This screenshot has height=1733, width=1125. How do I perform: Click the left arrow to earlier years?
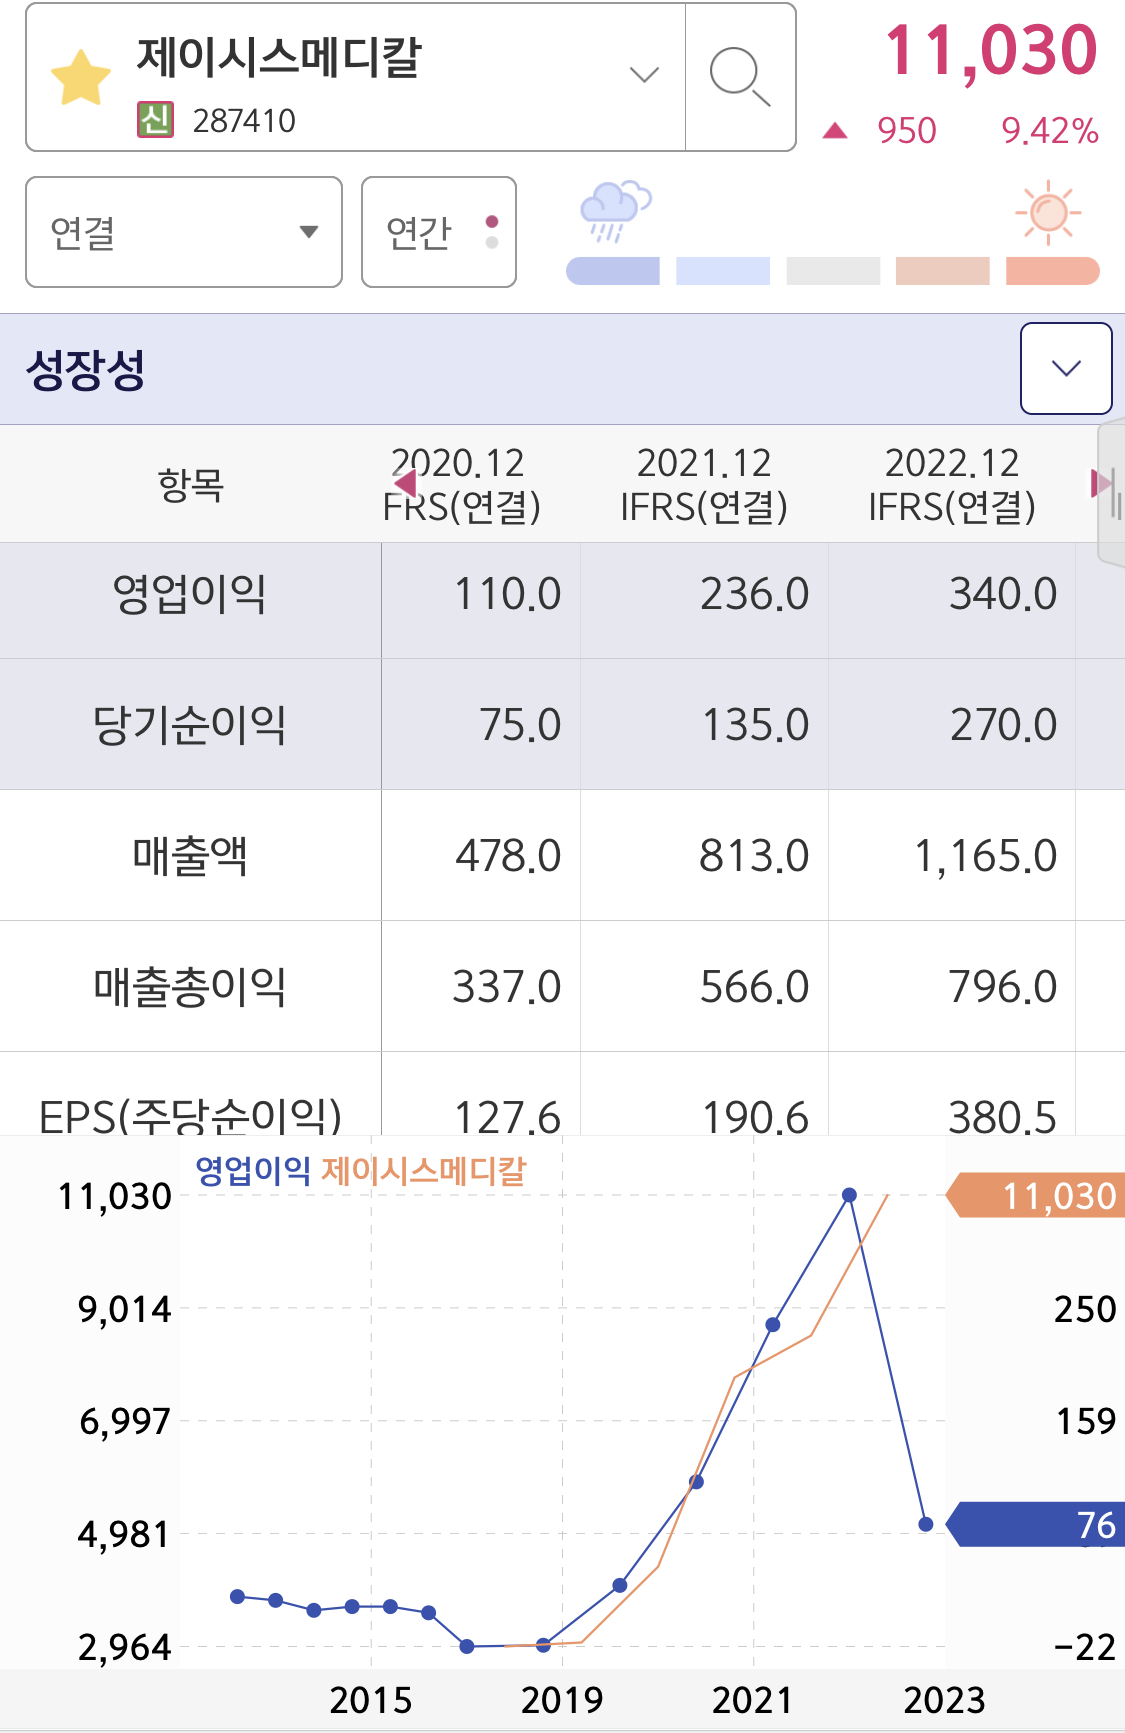405,484
